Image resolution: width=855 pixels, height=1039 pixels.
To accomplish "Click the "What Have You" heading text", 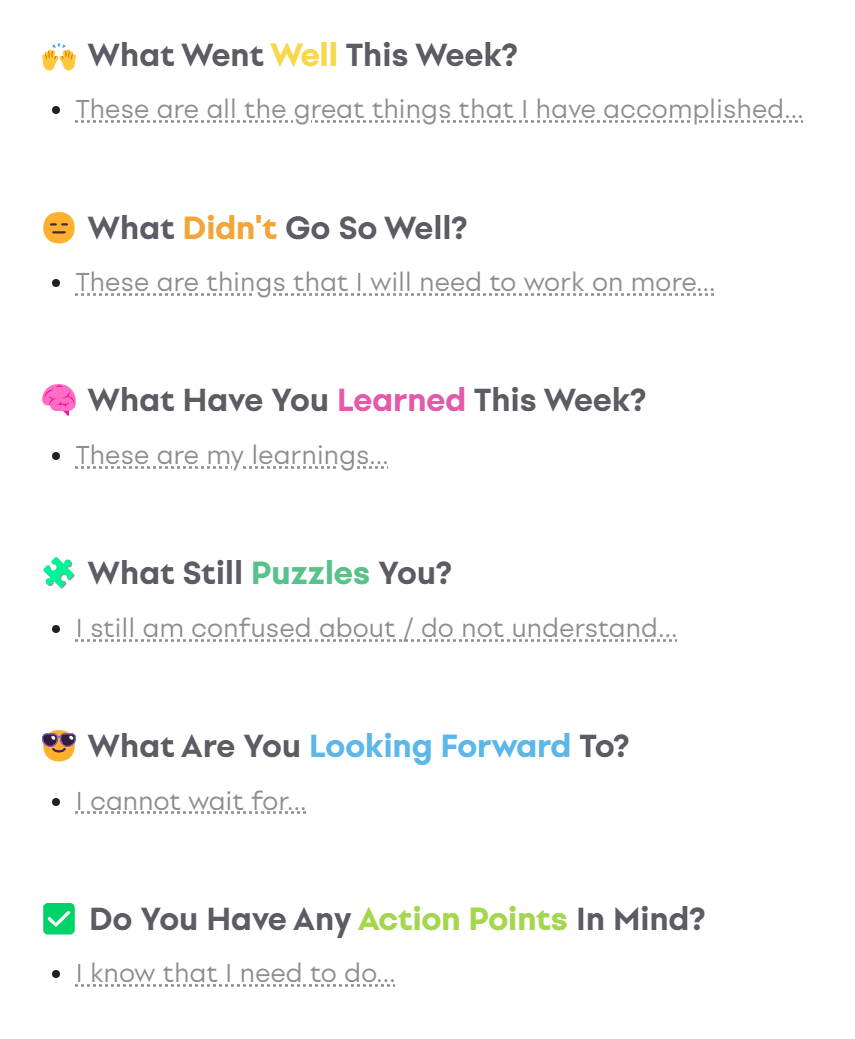I will [208, 401].
